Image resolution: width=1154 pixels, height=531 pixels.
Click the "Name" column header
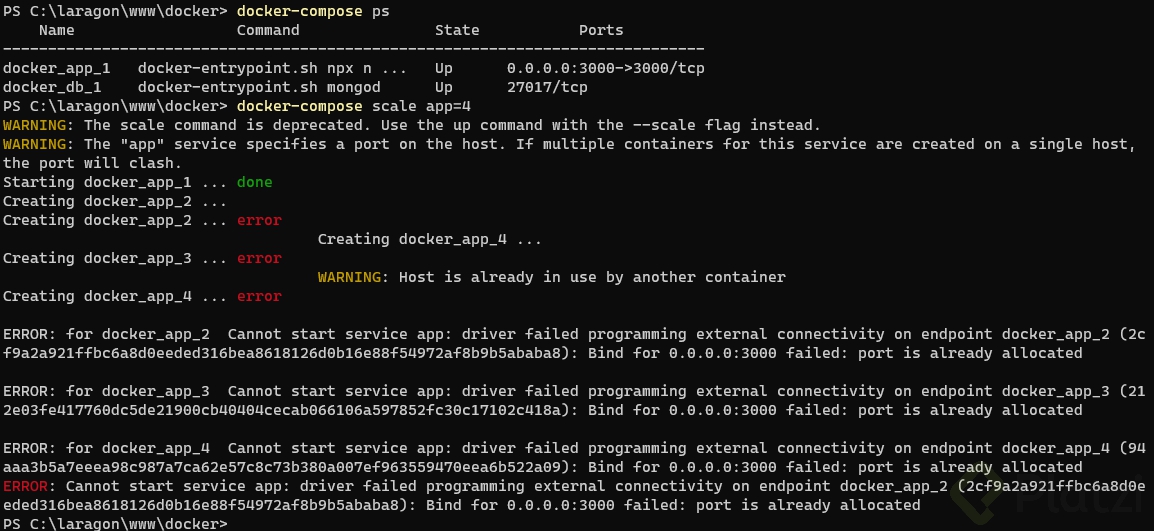(x=56, y=30)
